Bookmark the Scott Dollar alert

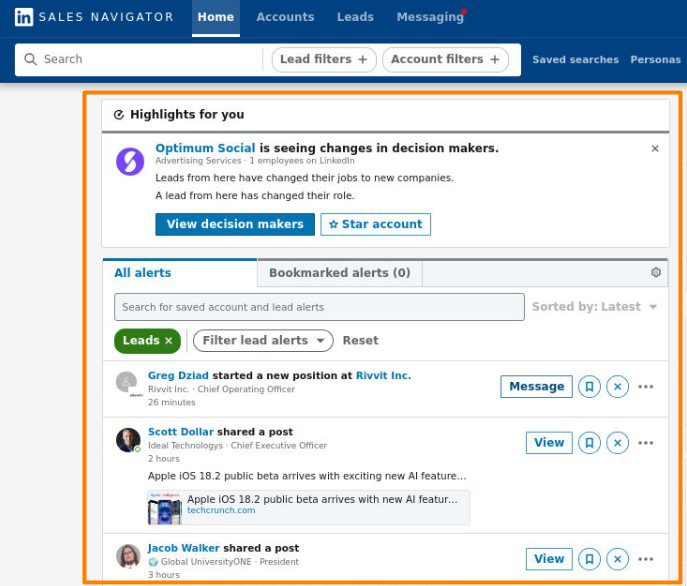click(589, 443)
